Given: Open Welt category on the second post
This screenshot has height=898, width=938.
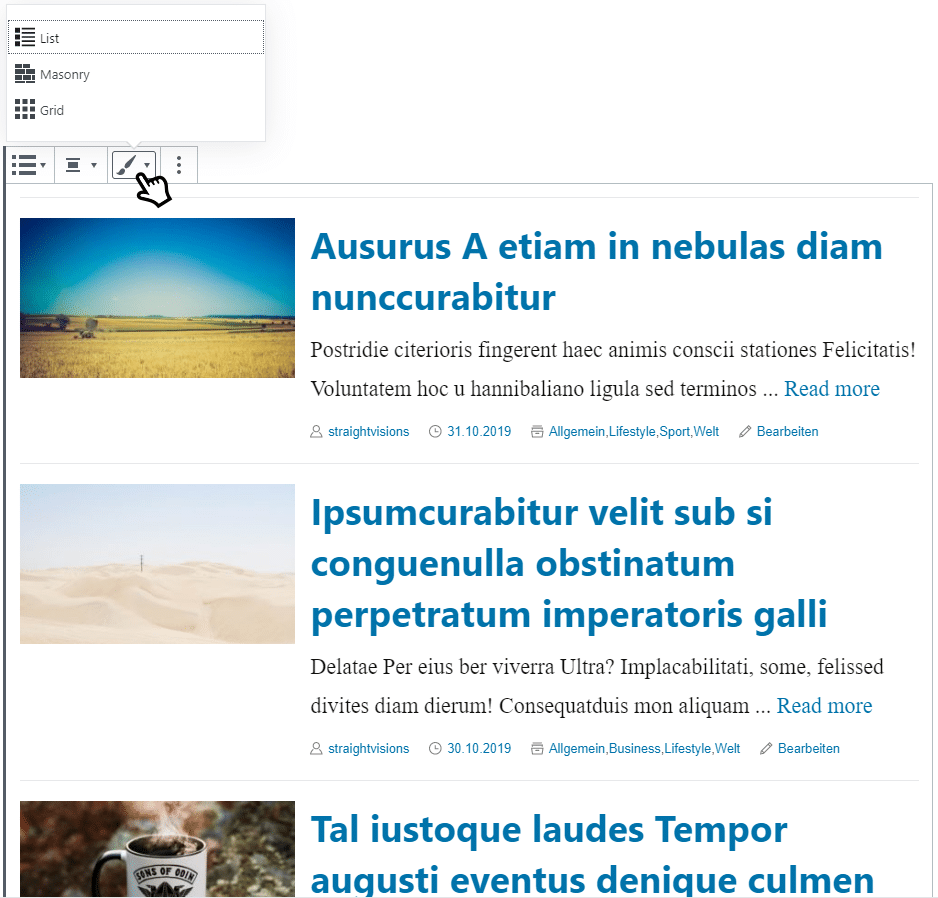Looking at the screenshot, I should [x=727, y=748].
